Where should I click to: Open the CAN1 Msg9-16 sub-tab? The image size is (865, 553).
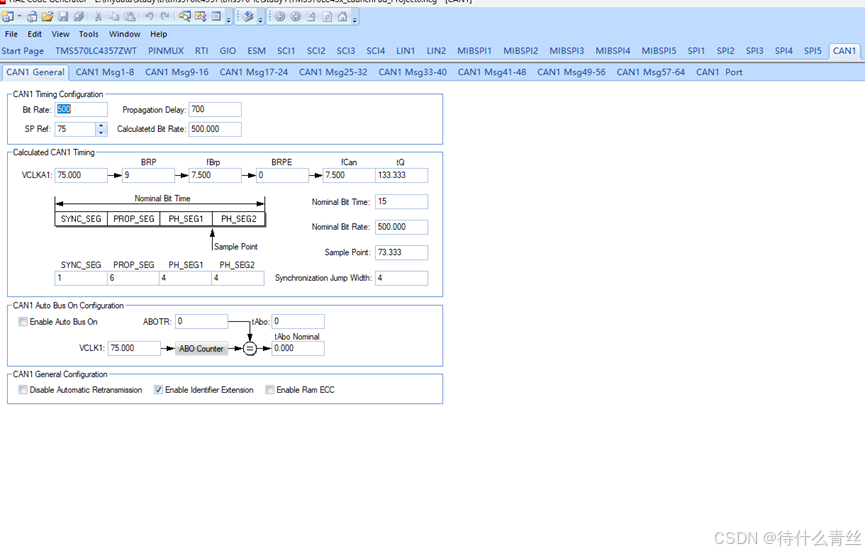tap(177, 72)
